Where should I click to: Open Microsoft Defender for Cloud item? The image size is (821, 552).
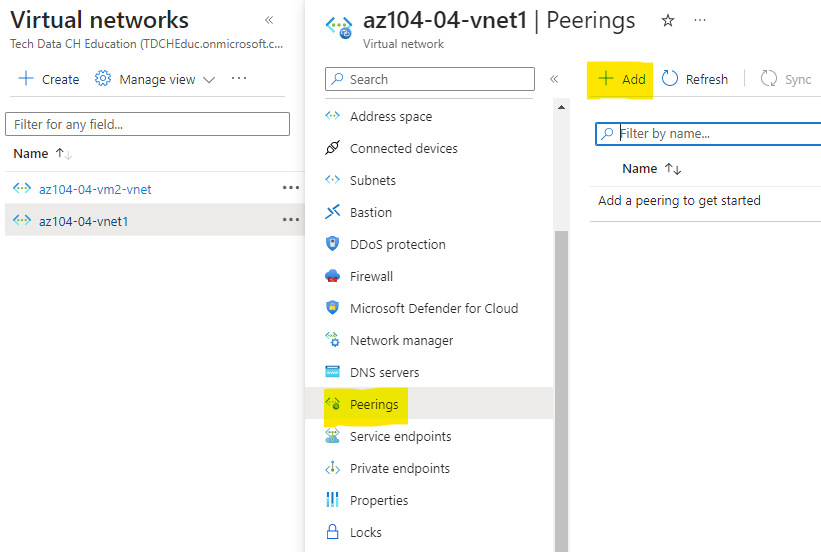434,308
